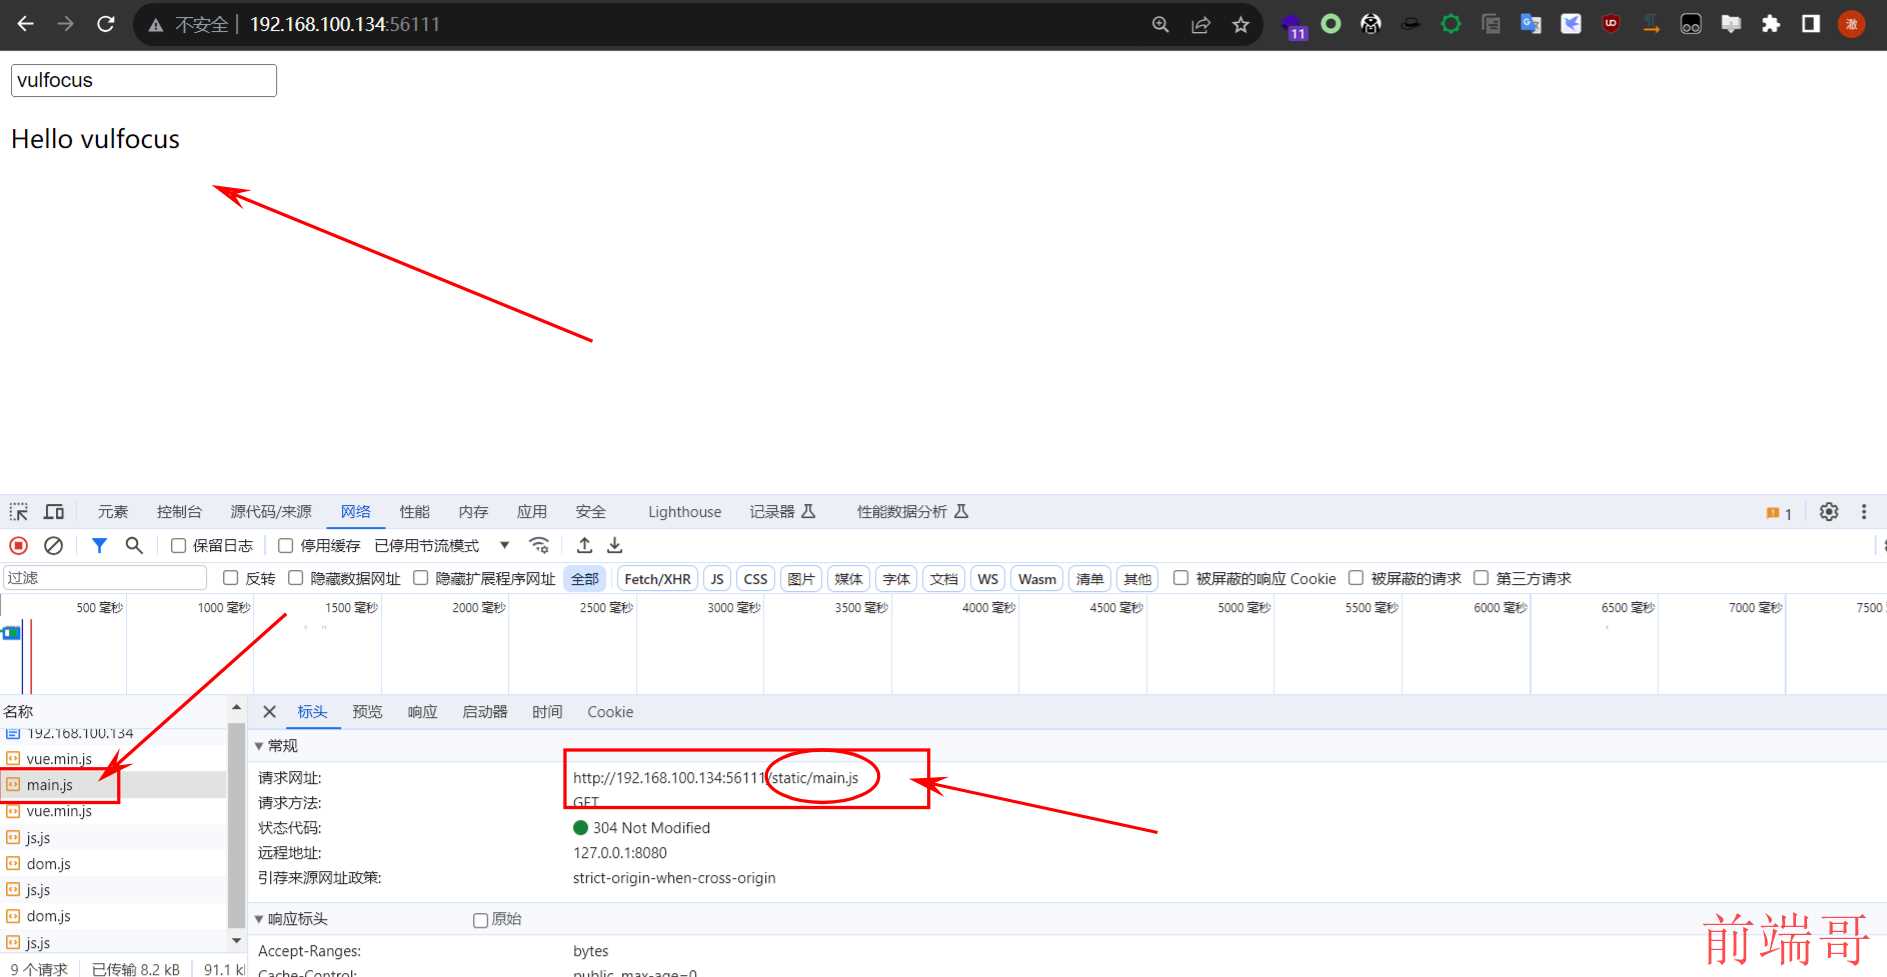The width and height of the screenshot is (1887, 977).
Task: Check blocked response Cookie checkbox
Action: (1181, 578)
